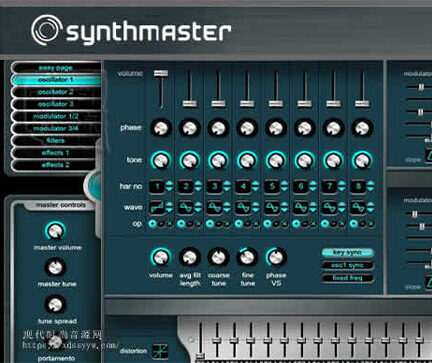
Task: Click the phase knob for harmonic 1
Action: coord(161,128)
